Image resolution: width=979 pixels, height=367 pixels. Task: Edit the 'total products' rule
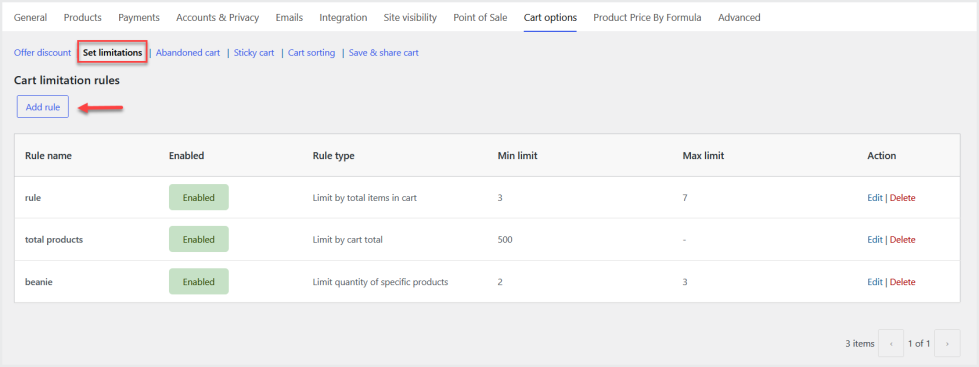(x=875, y=240)
